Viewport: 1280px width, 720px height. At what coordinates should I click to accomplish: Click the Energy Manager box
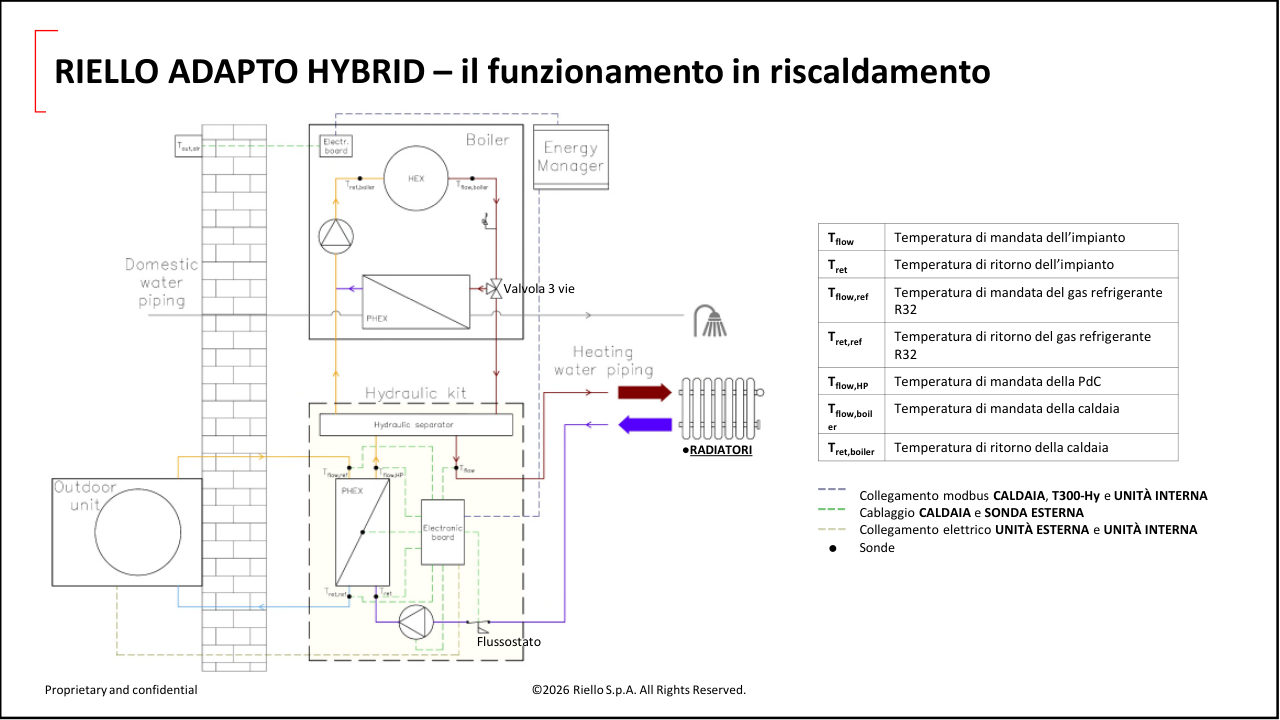click(x=571, y=156)
